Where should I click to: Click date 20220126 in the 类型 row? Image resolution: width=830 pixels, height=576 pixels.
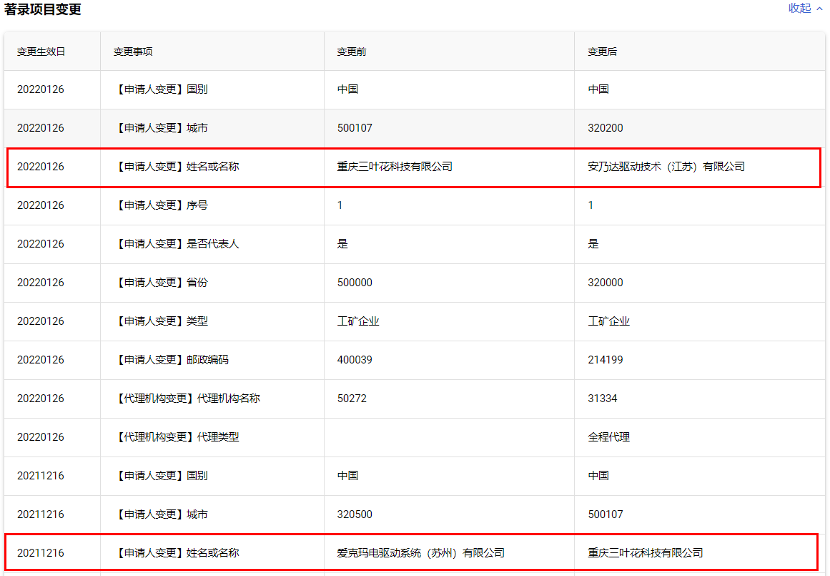click(x=41, y=321)
